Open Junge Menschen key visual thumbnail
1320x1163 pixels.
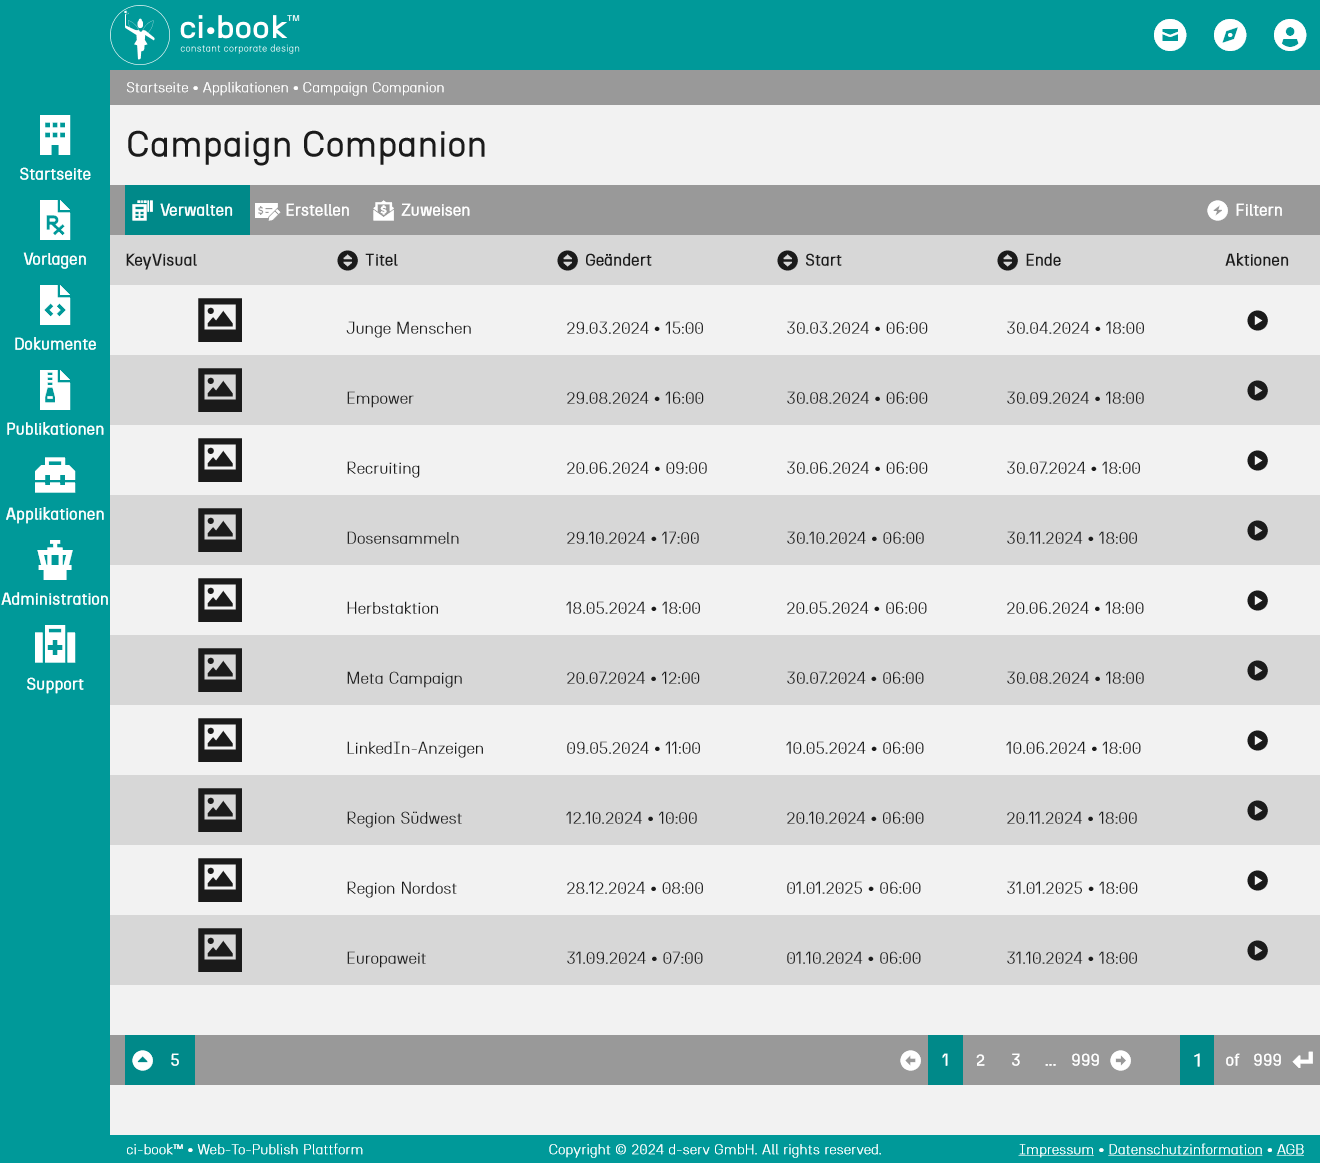(220, 320)
